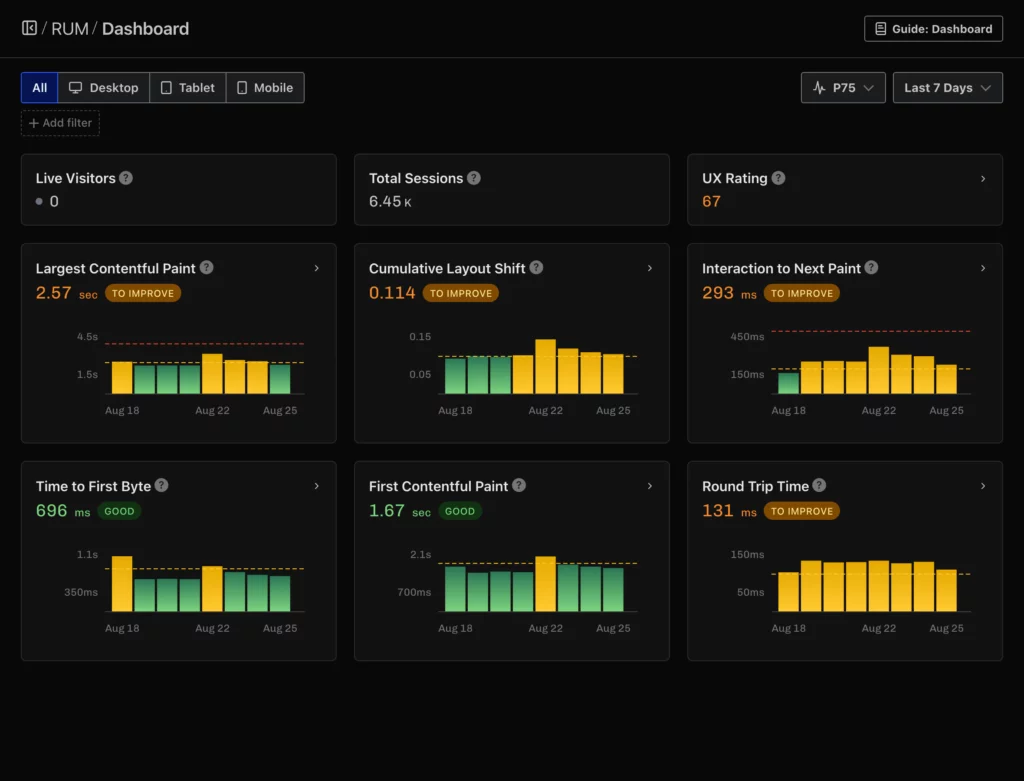Switch to the Tablet filter tab
This screenshot has height=781, width=1024.
[188, 88]
